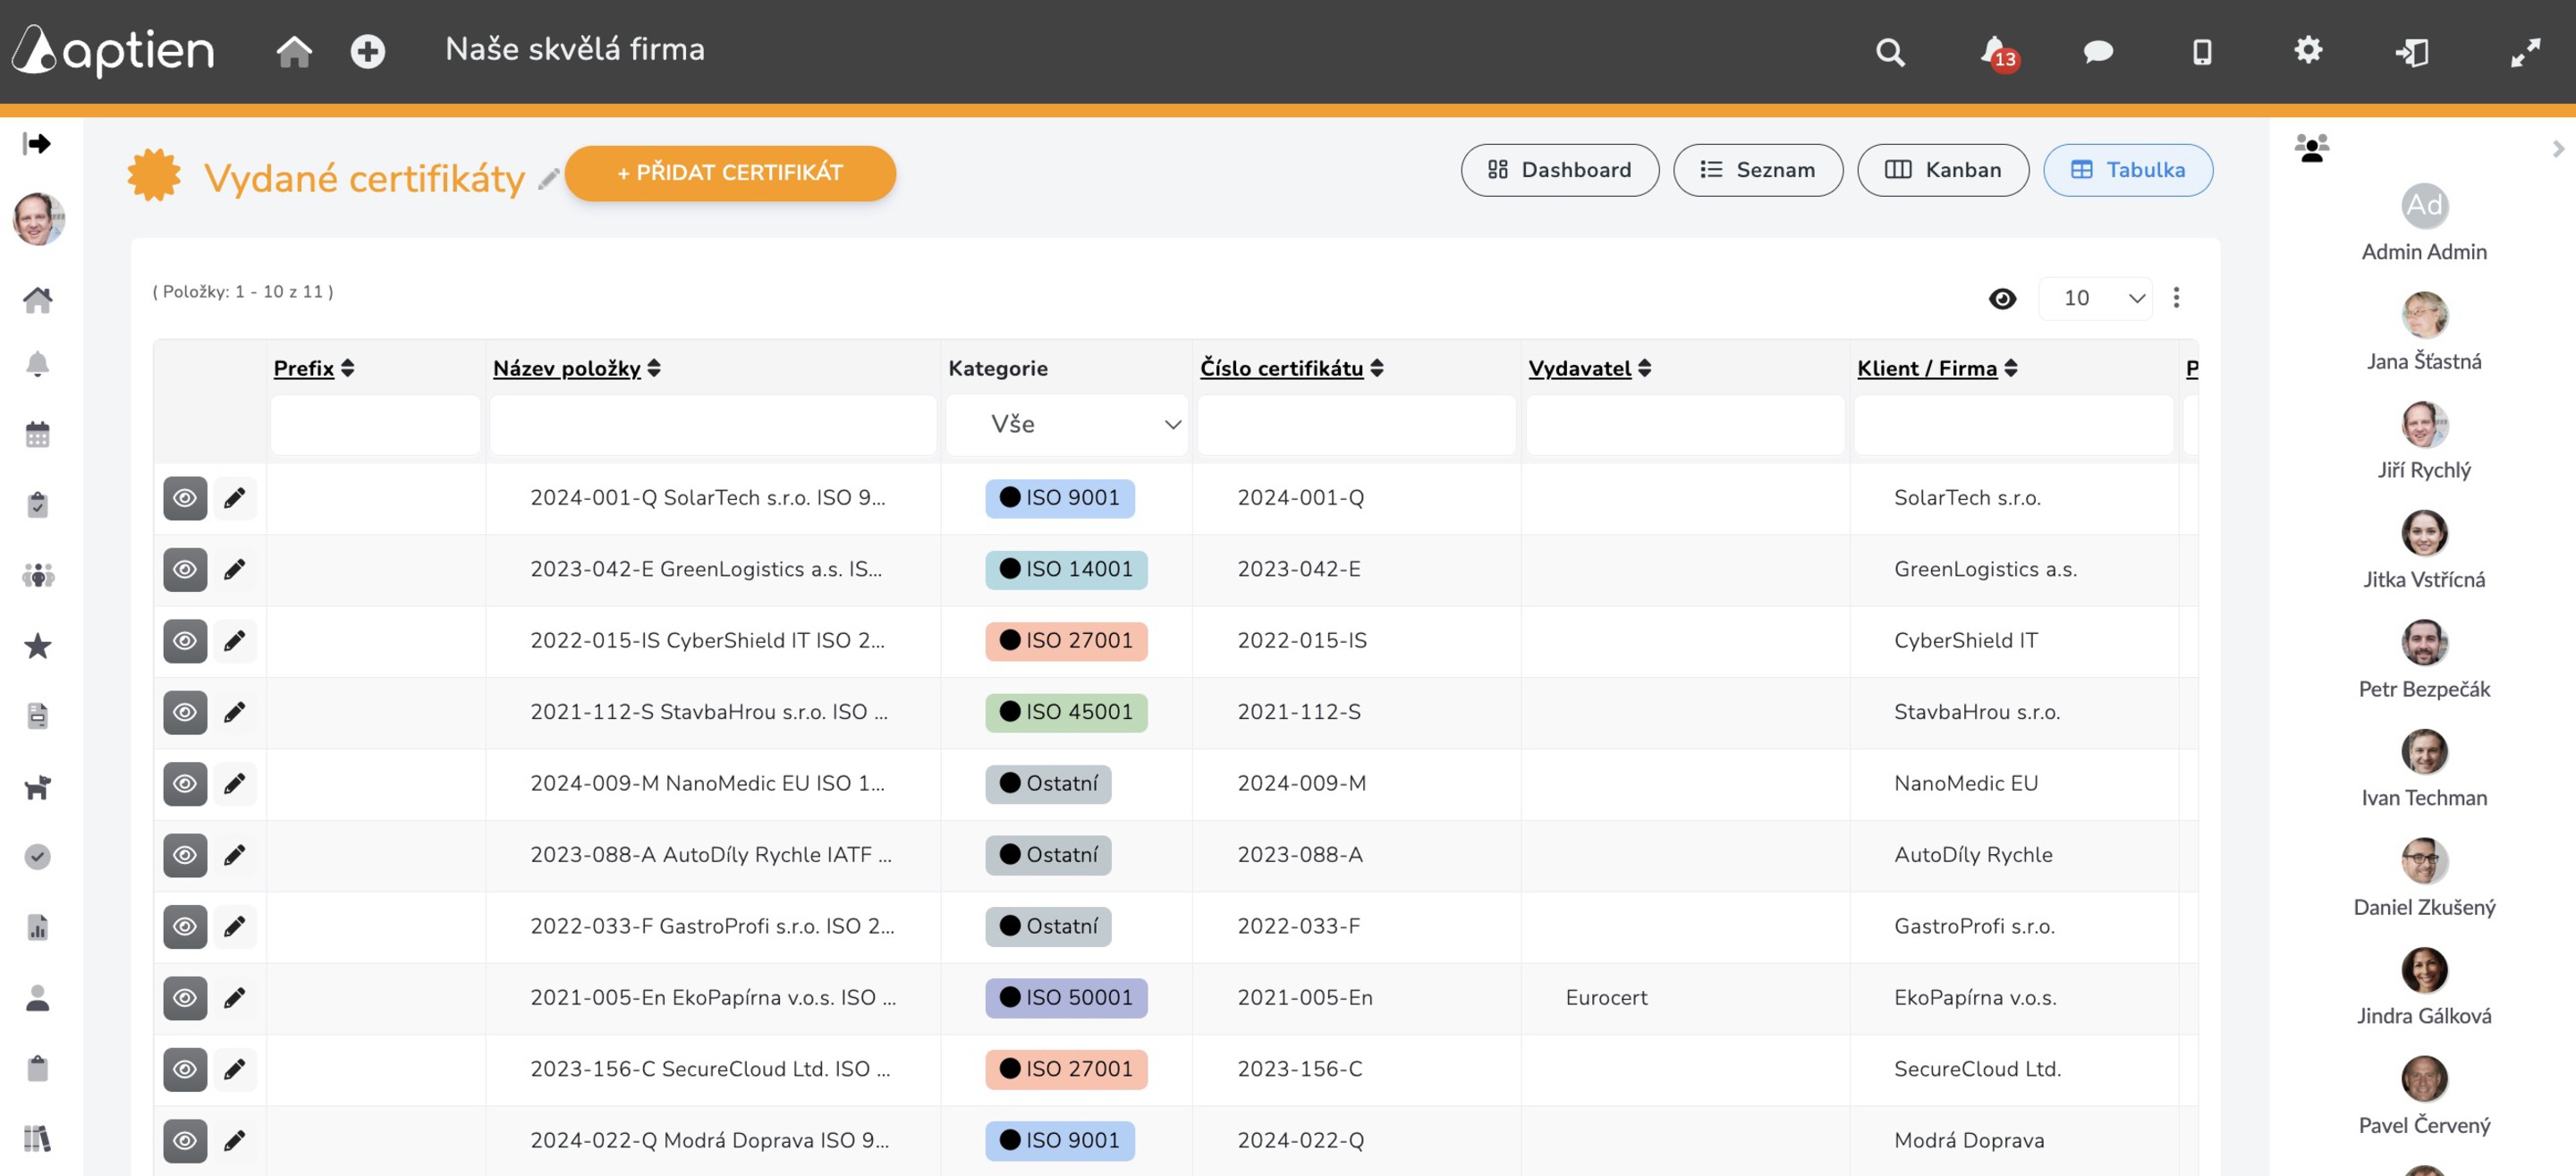2576x1176 pixels.
Task: Edit the CyberShield IT row with pencil
Action: [234, 640]
